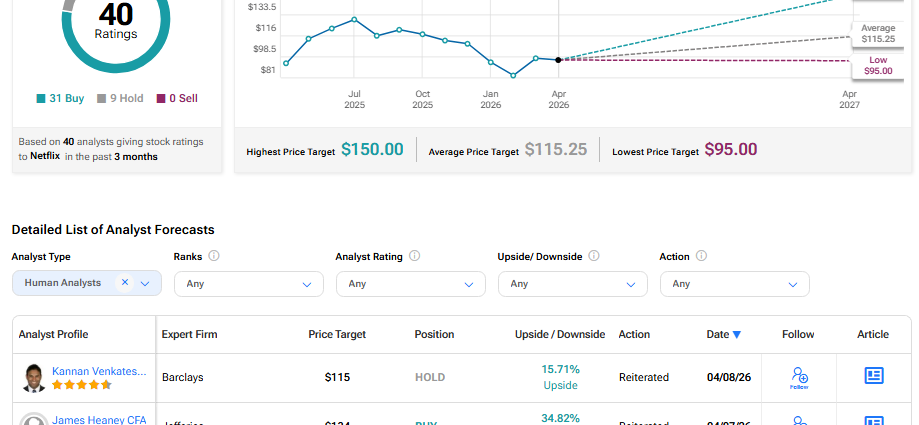Click the Ranks info icon
The height and width of the screenshot is (425, 919).
click(x=214, y=256)
